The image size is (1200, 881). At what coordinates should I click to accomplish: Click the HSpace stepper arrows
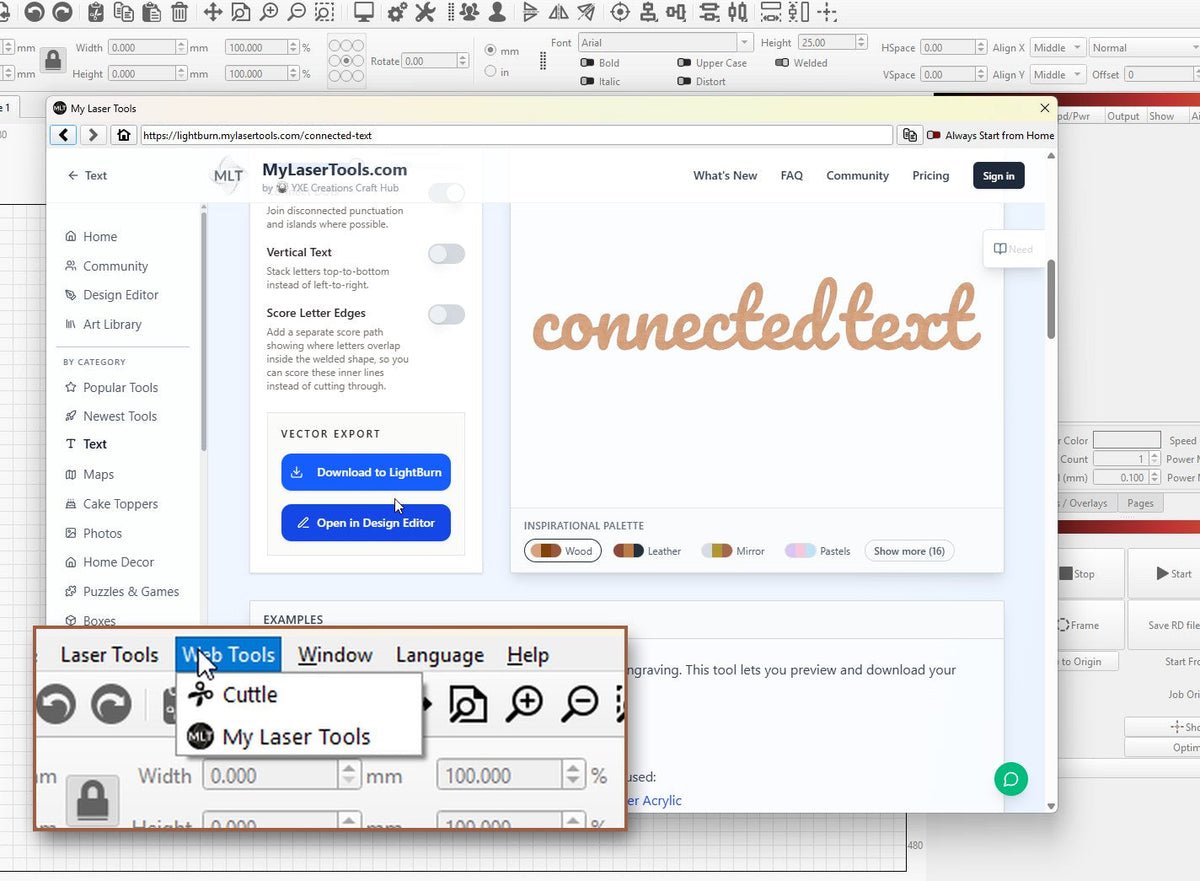[981, 48]
